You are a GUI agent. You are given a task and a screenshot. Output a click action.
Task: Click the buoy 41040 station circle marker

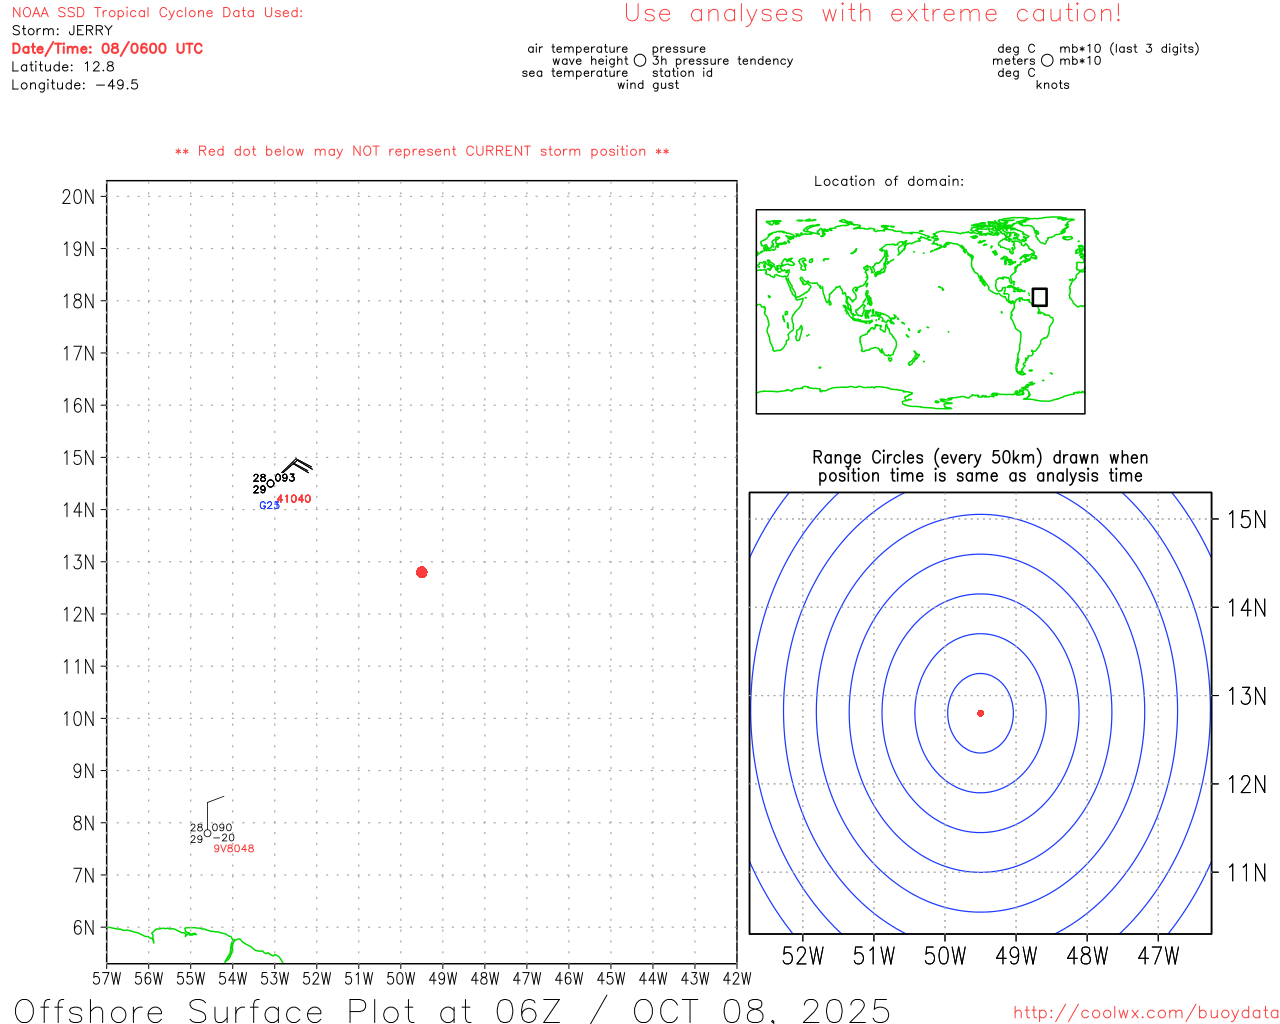[x=270, y=483]
